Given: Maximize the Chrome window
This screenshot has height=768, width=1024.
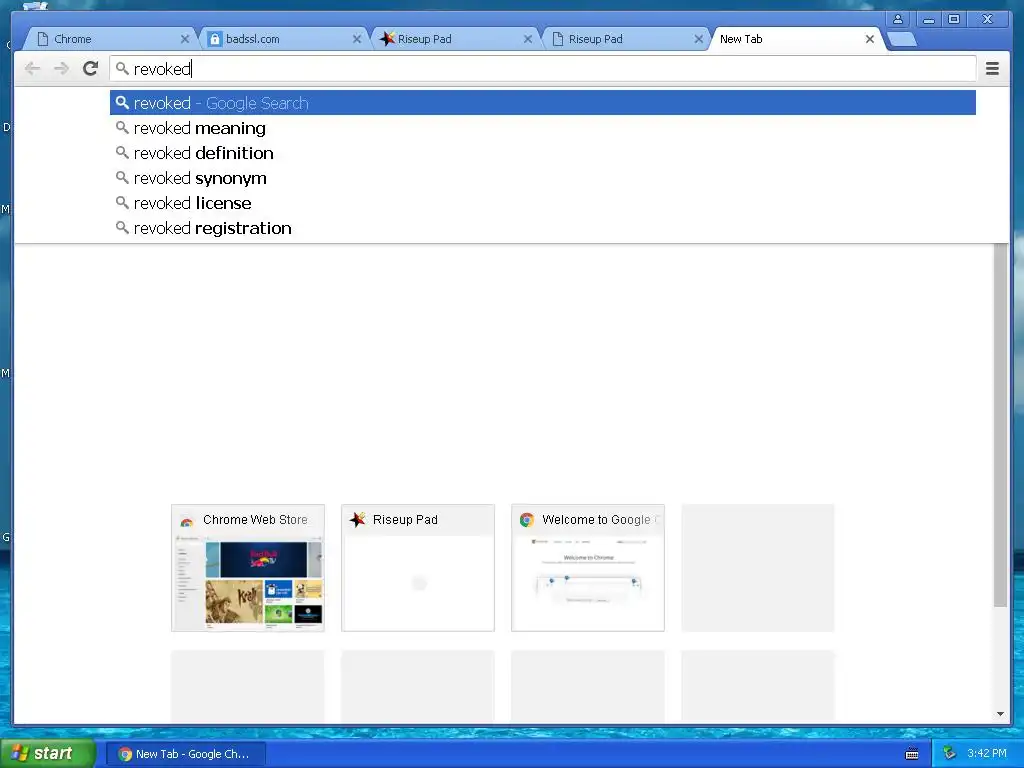Looking at the screenshot, I should (x=954, y=19).
